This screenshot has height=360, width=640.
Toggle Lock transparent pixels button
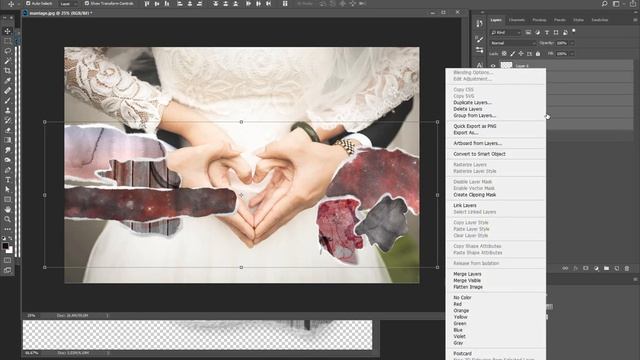(504, 53)
